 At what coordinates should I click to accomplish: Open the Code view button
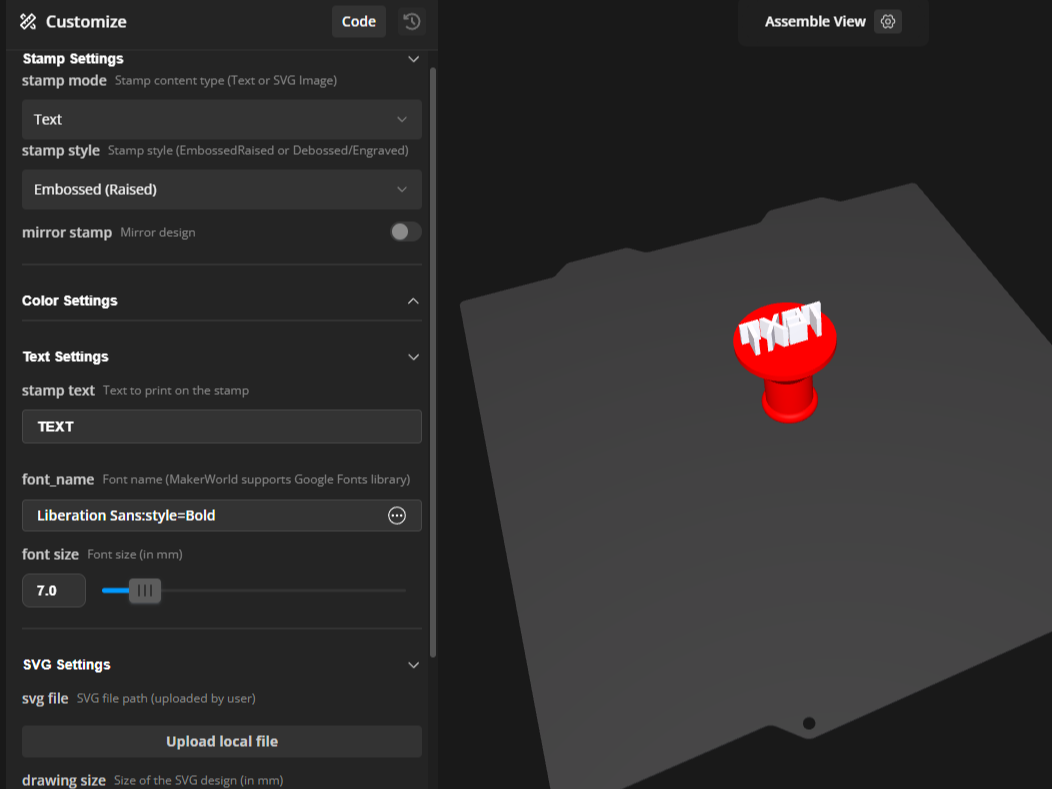pos(358,21)
